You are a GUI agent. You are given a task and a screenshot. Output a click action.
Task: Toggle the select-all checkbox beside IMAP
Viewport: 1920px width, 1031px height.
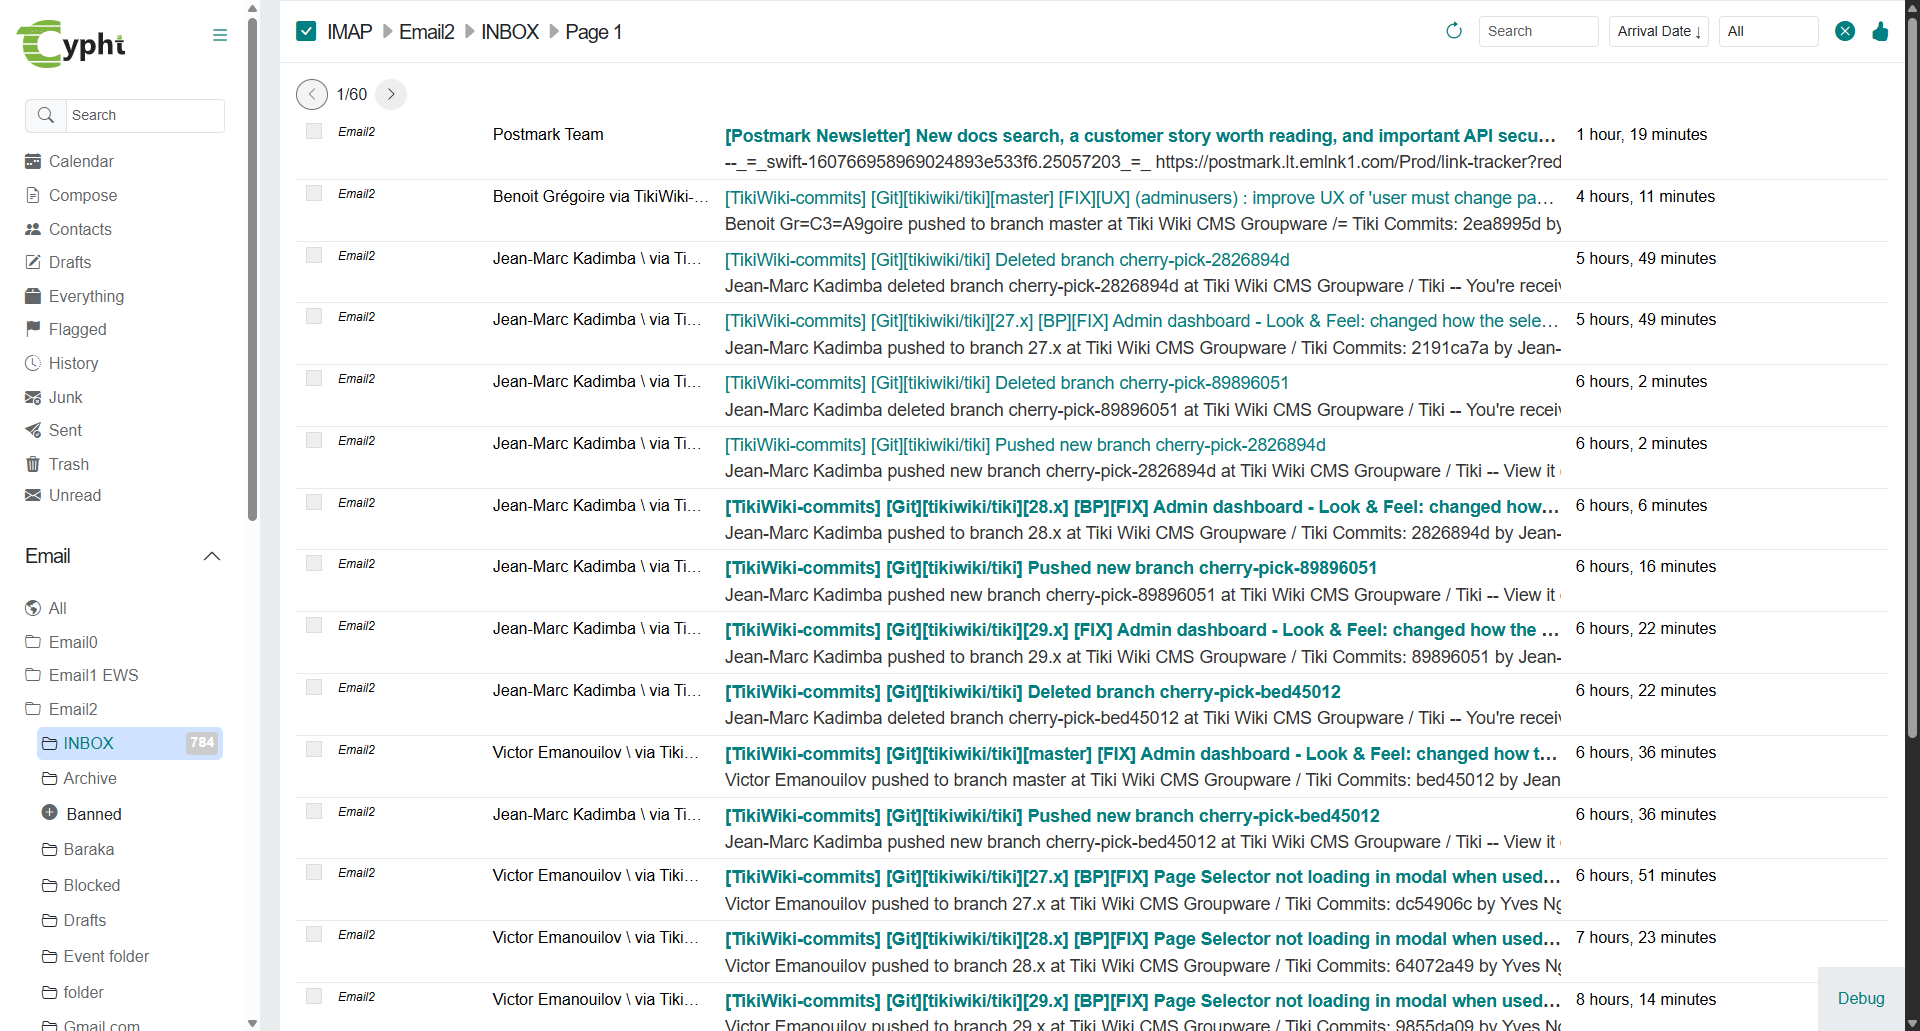tap(306, 31)
